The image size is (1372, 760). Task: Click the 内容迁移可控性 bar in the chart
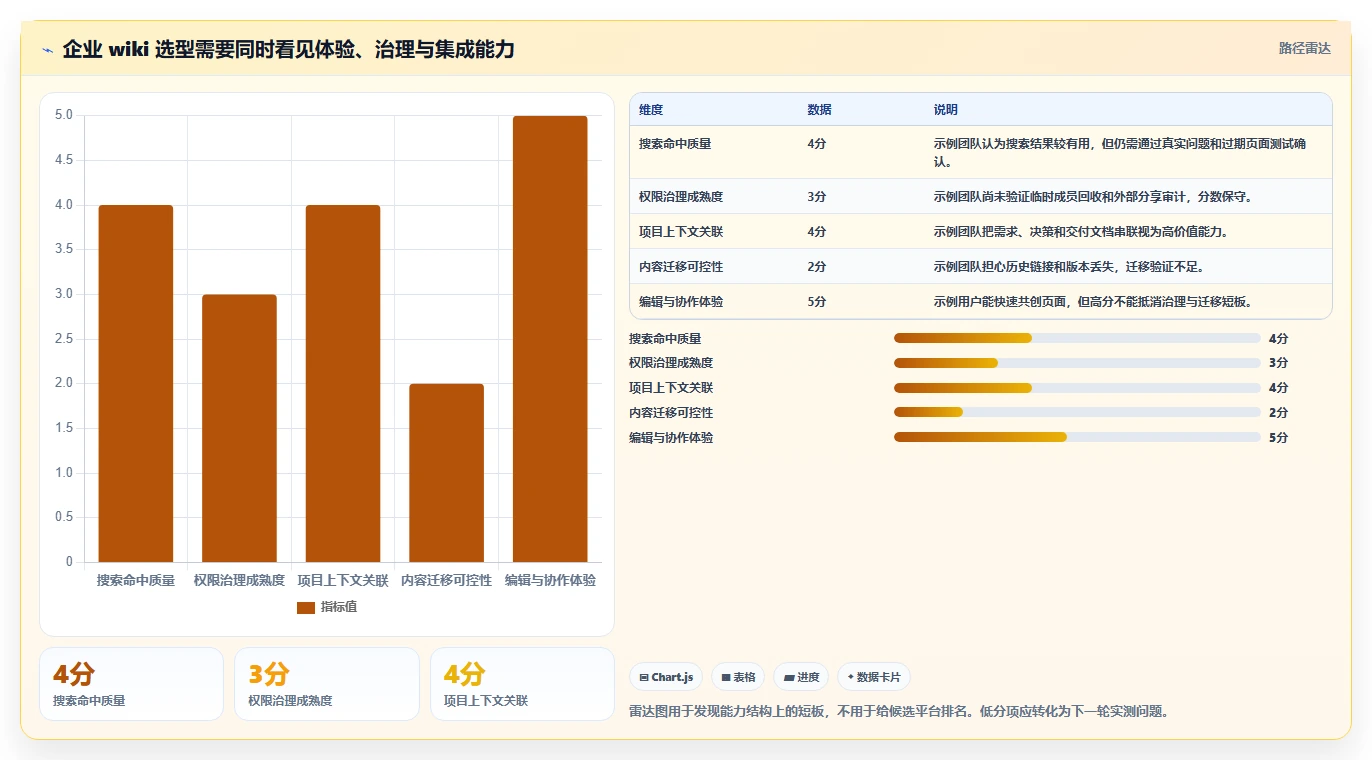point(446,473)
